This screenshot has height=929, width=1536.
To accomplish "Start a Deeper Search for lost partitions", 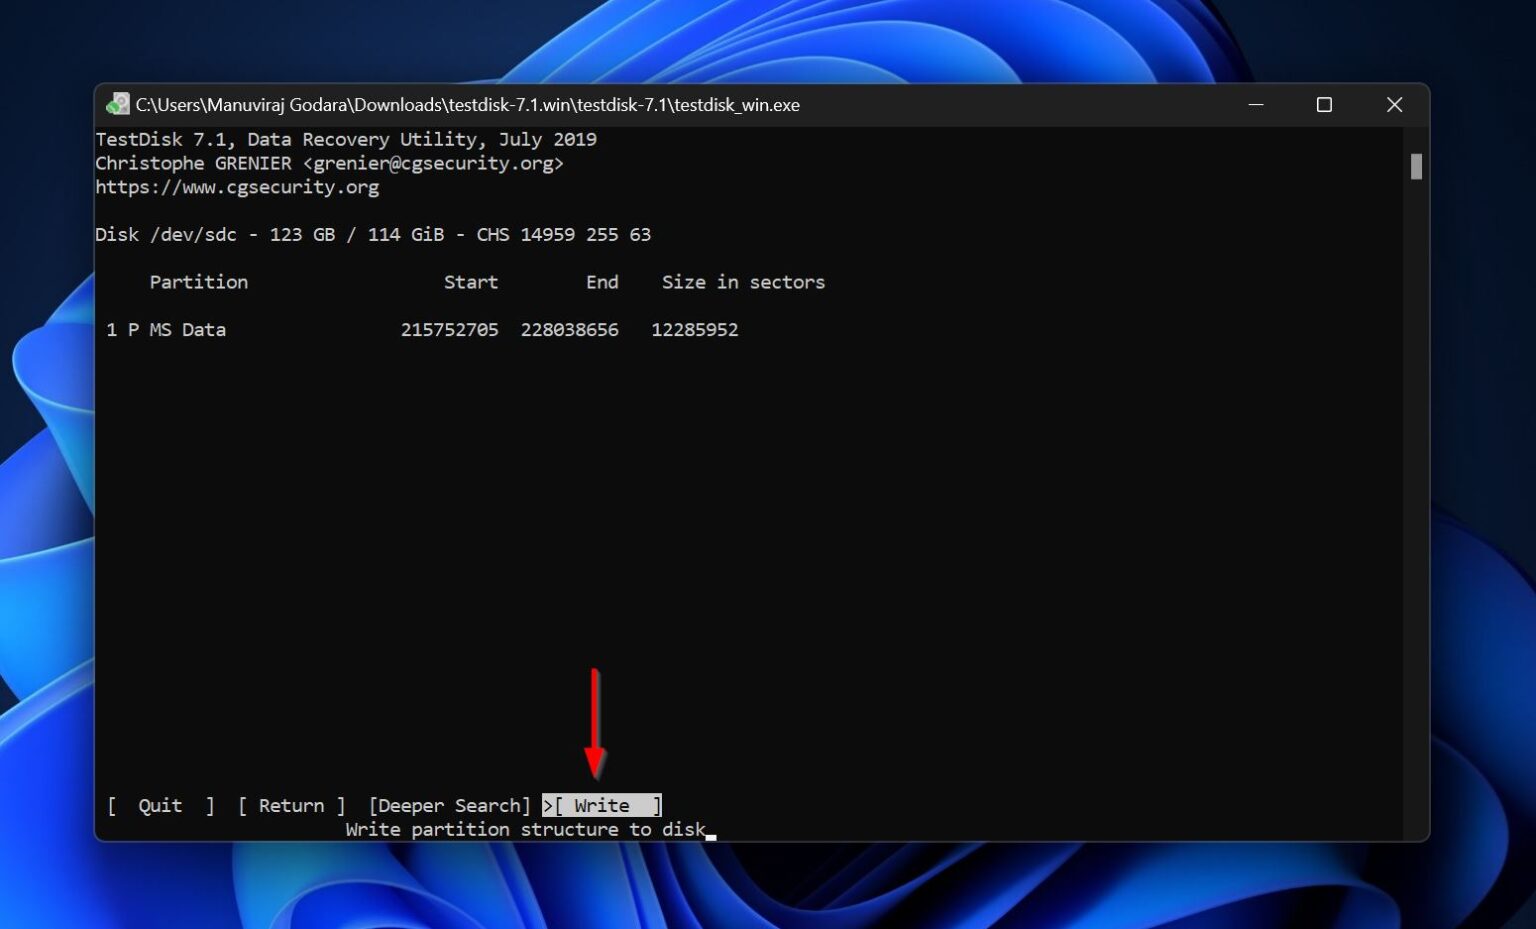I will point(449,805).
